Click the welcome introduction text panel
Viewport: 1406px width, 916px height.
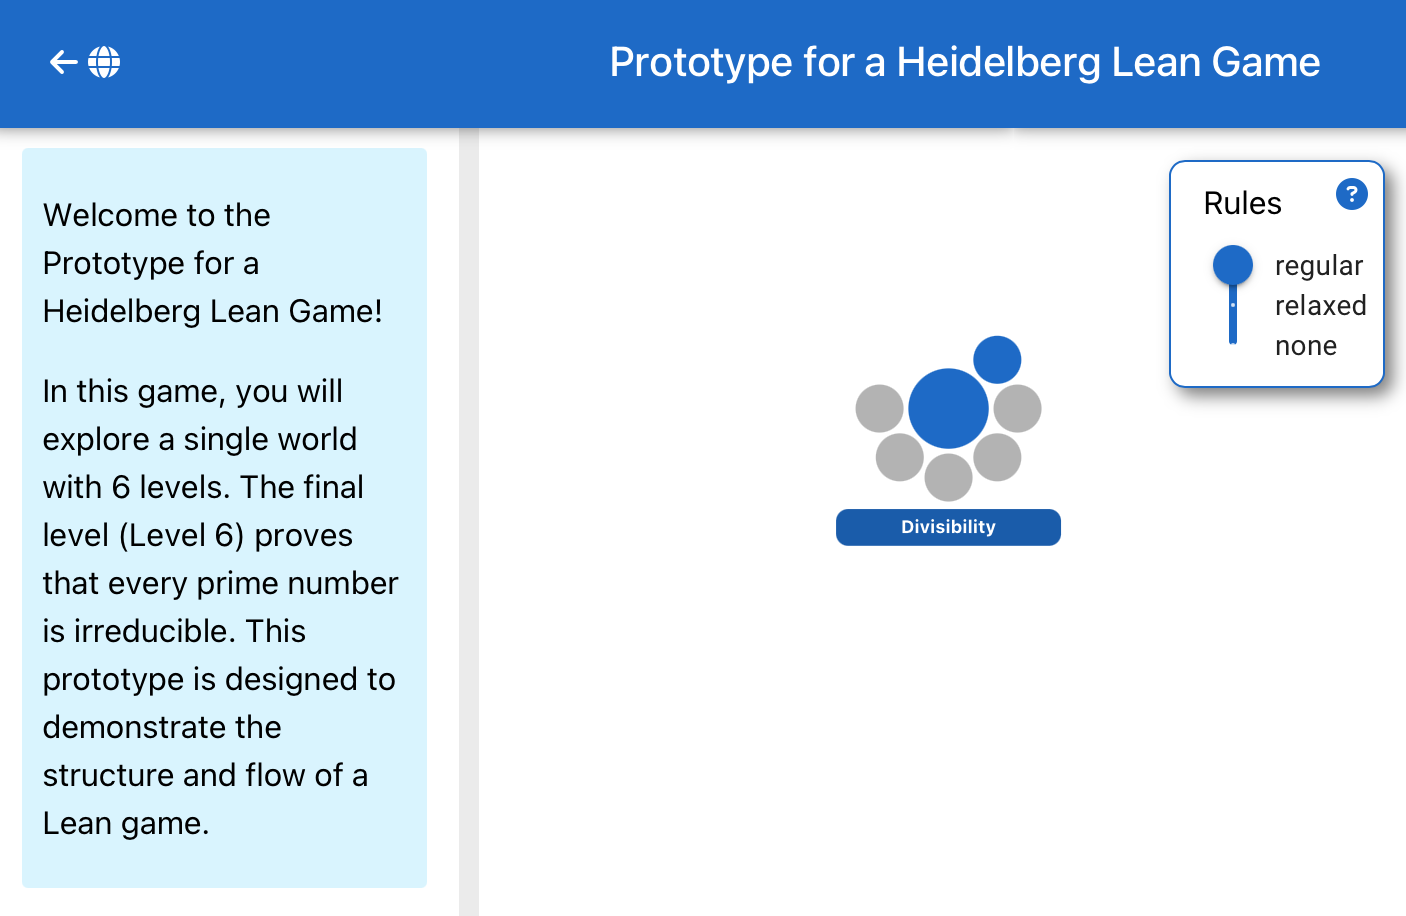[224, 517]
